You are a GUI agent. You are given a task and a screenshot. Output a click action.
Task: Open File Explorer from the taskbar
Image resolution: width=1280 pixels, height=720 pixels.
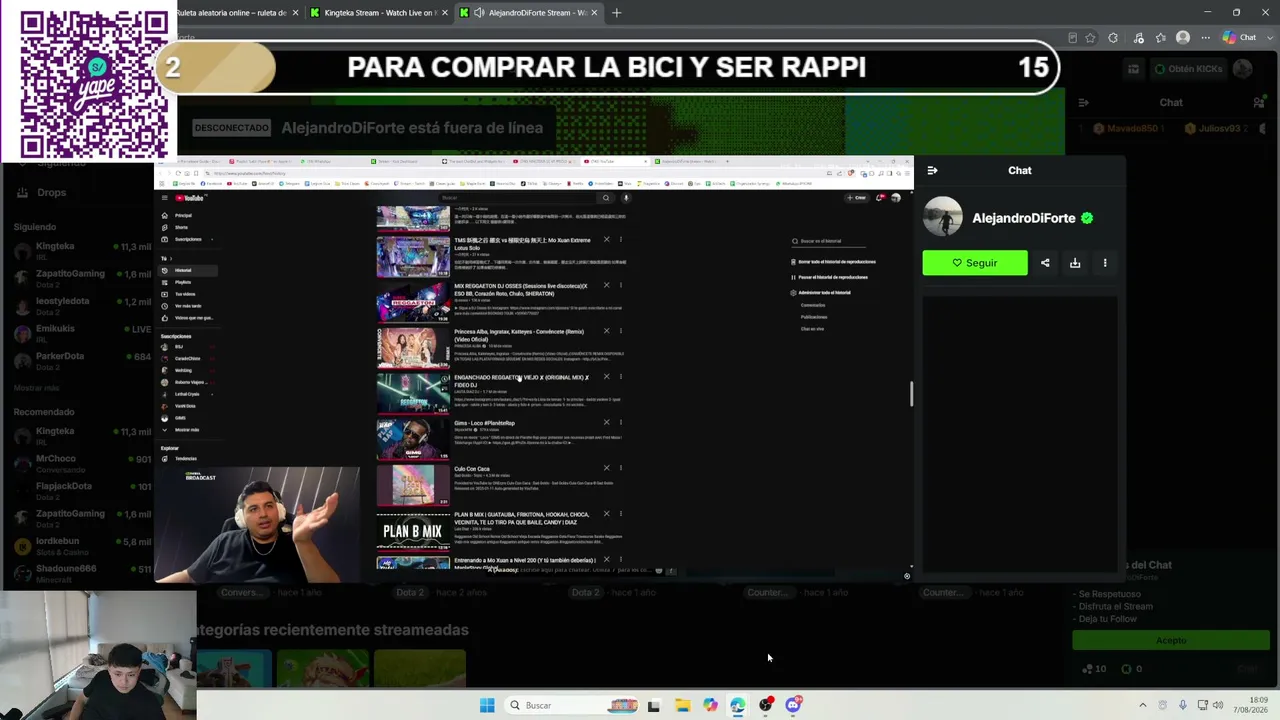[682, 705]
